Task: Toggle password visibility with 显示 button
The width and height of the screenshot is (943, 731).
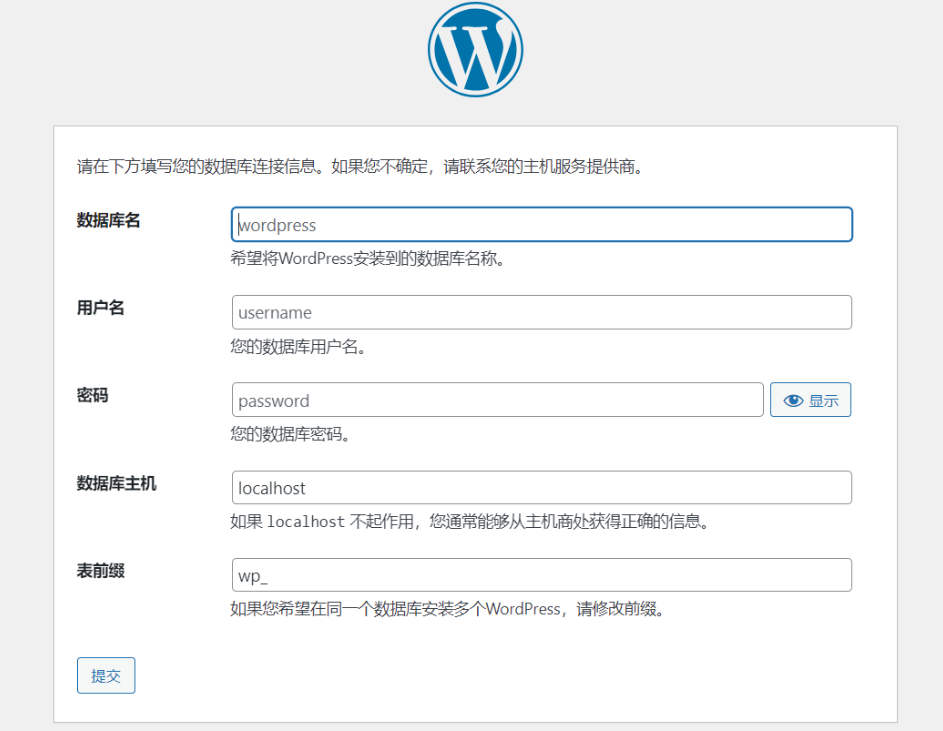Action: pos(810,399)
